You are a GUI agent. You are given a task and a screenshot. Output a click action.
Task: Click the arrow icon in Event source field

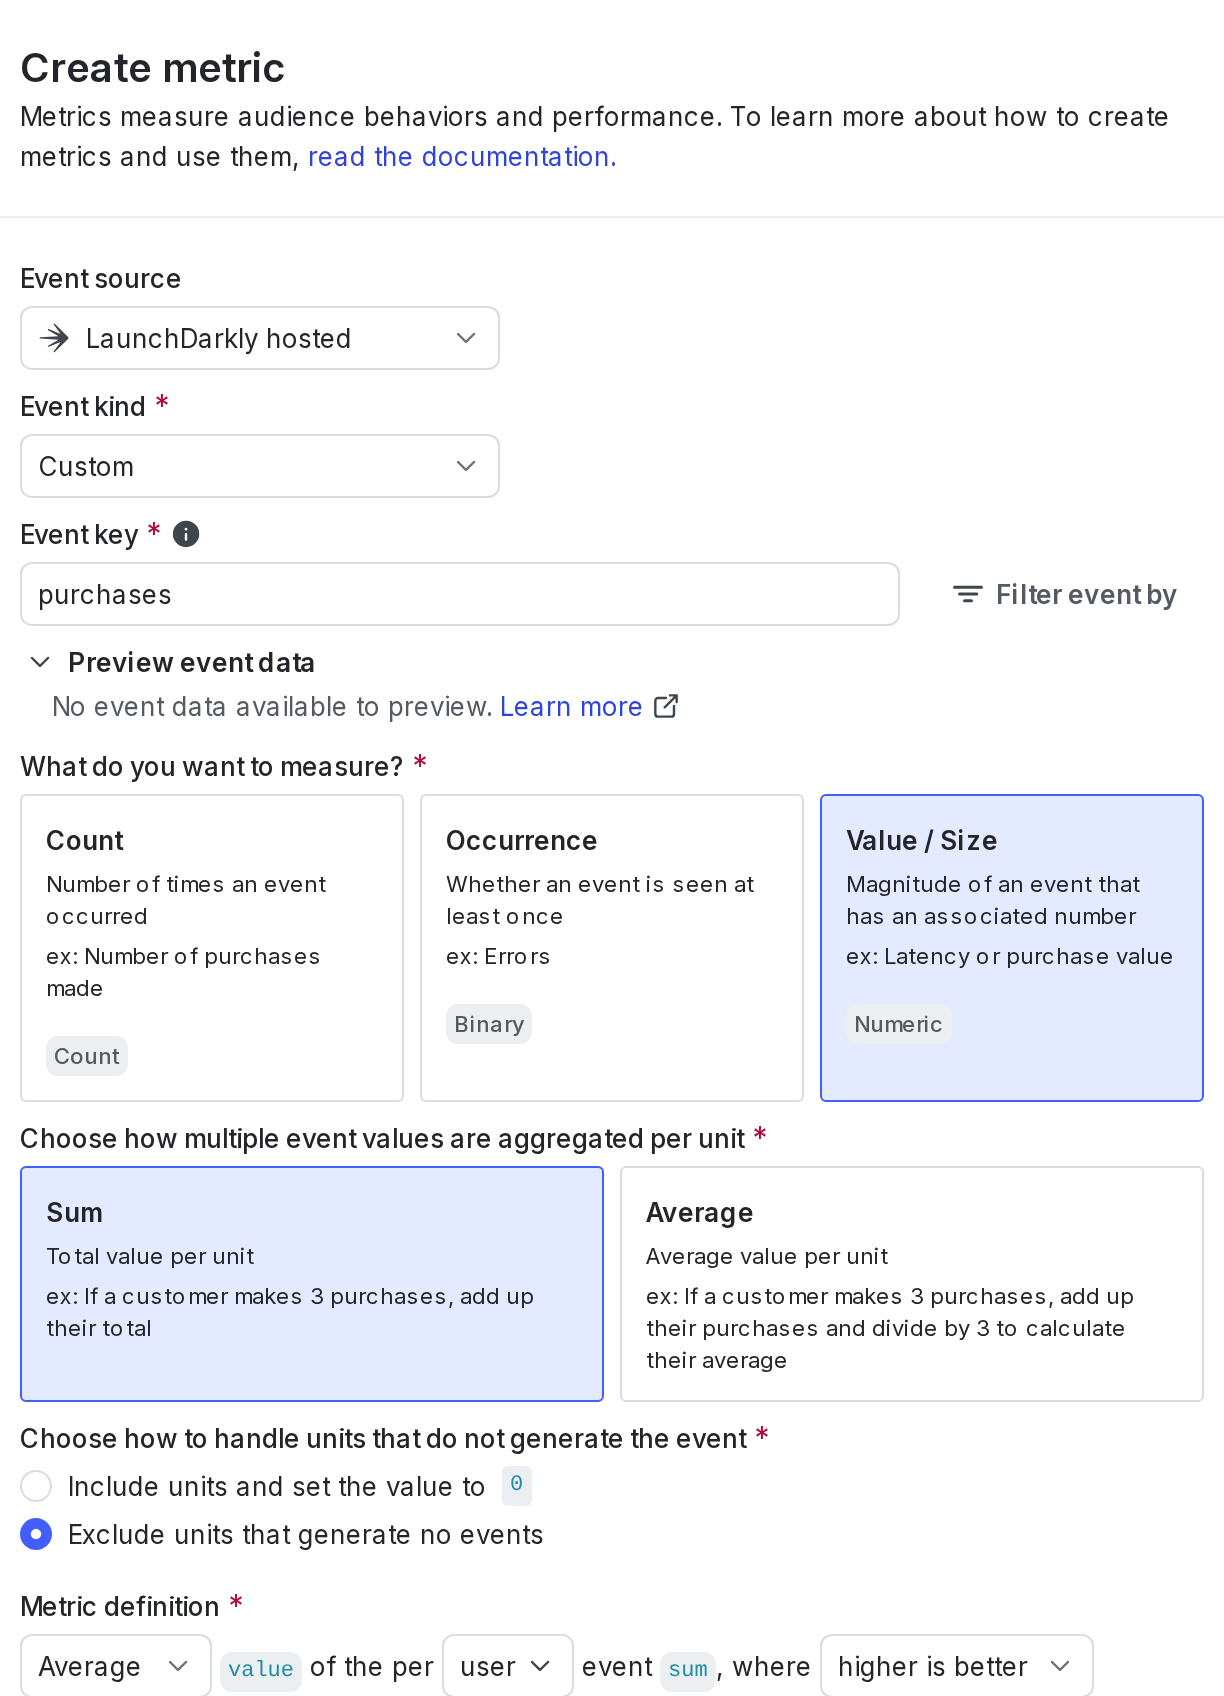point(54,338)
